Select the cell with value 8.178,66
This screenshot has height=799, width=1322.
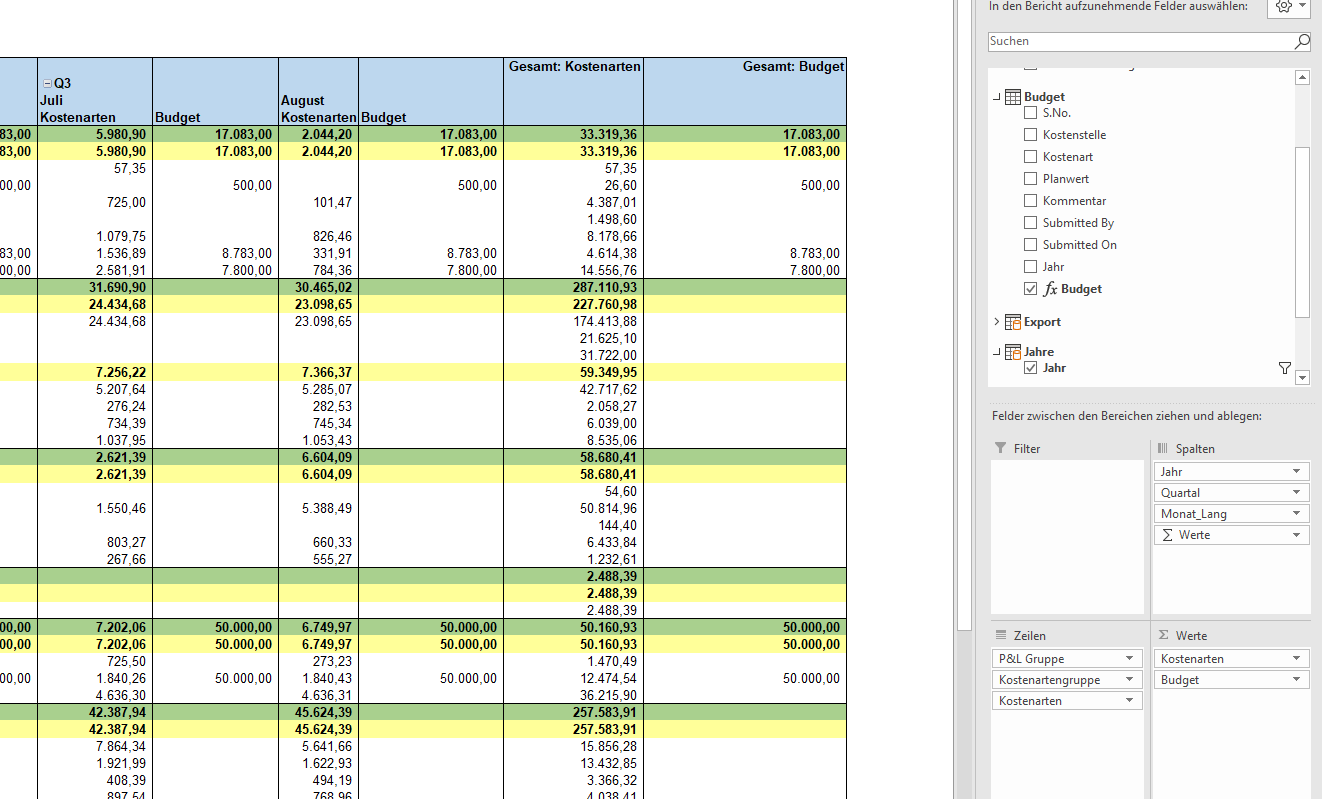pyautogui.click(x=573, y=237)
